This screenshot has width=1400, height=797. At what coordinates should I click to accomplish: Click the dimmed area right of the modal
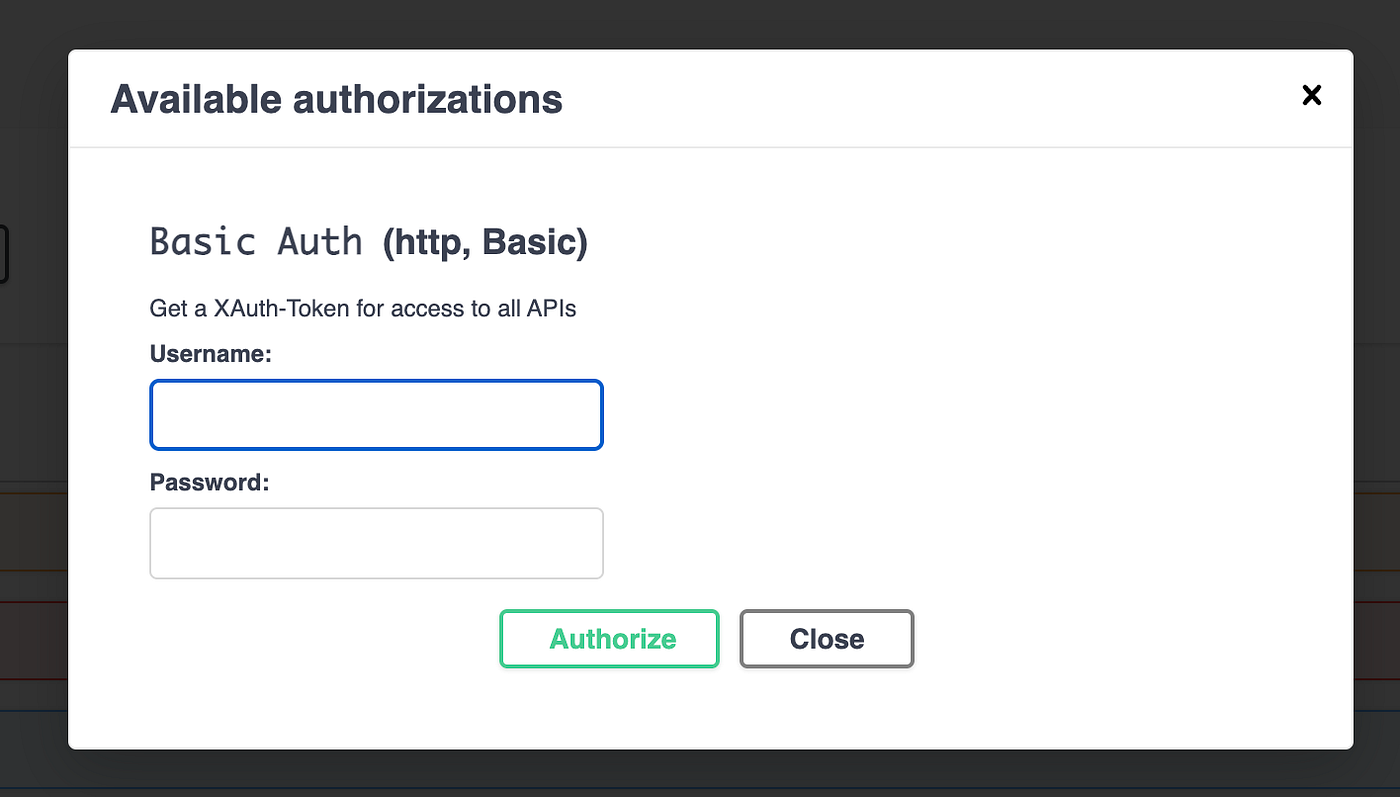point(1377,400)
